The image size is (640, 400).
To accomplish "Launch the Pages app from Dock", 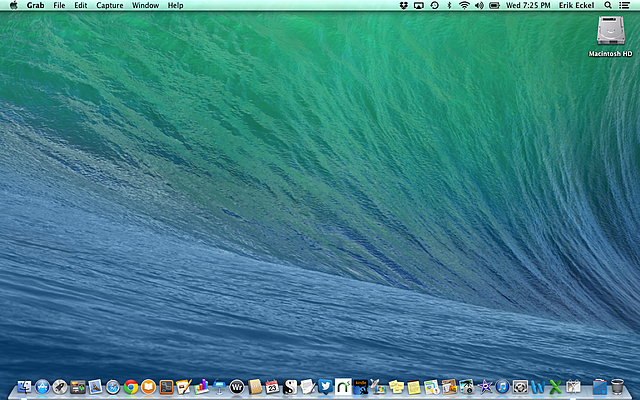I will tap(184, 386).
